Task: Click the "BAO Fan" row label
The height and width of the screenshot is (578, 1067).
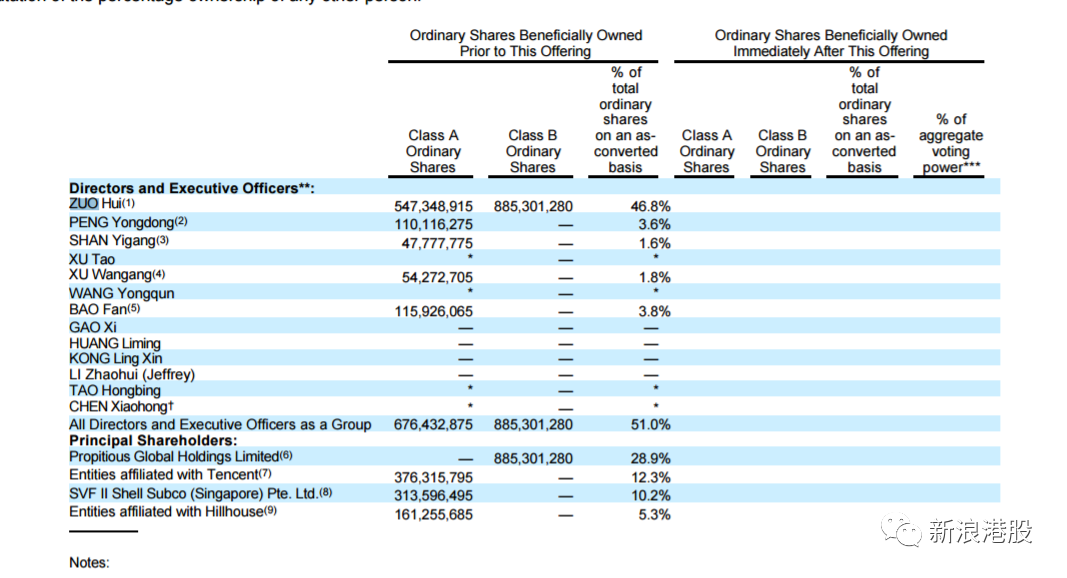Action: pyautogui.click(x=98, y=309)
